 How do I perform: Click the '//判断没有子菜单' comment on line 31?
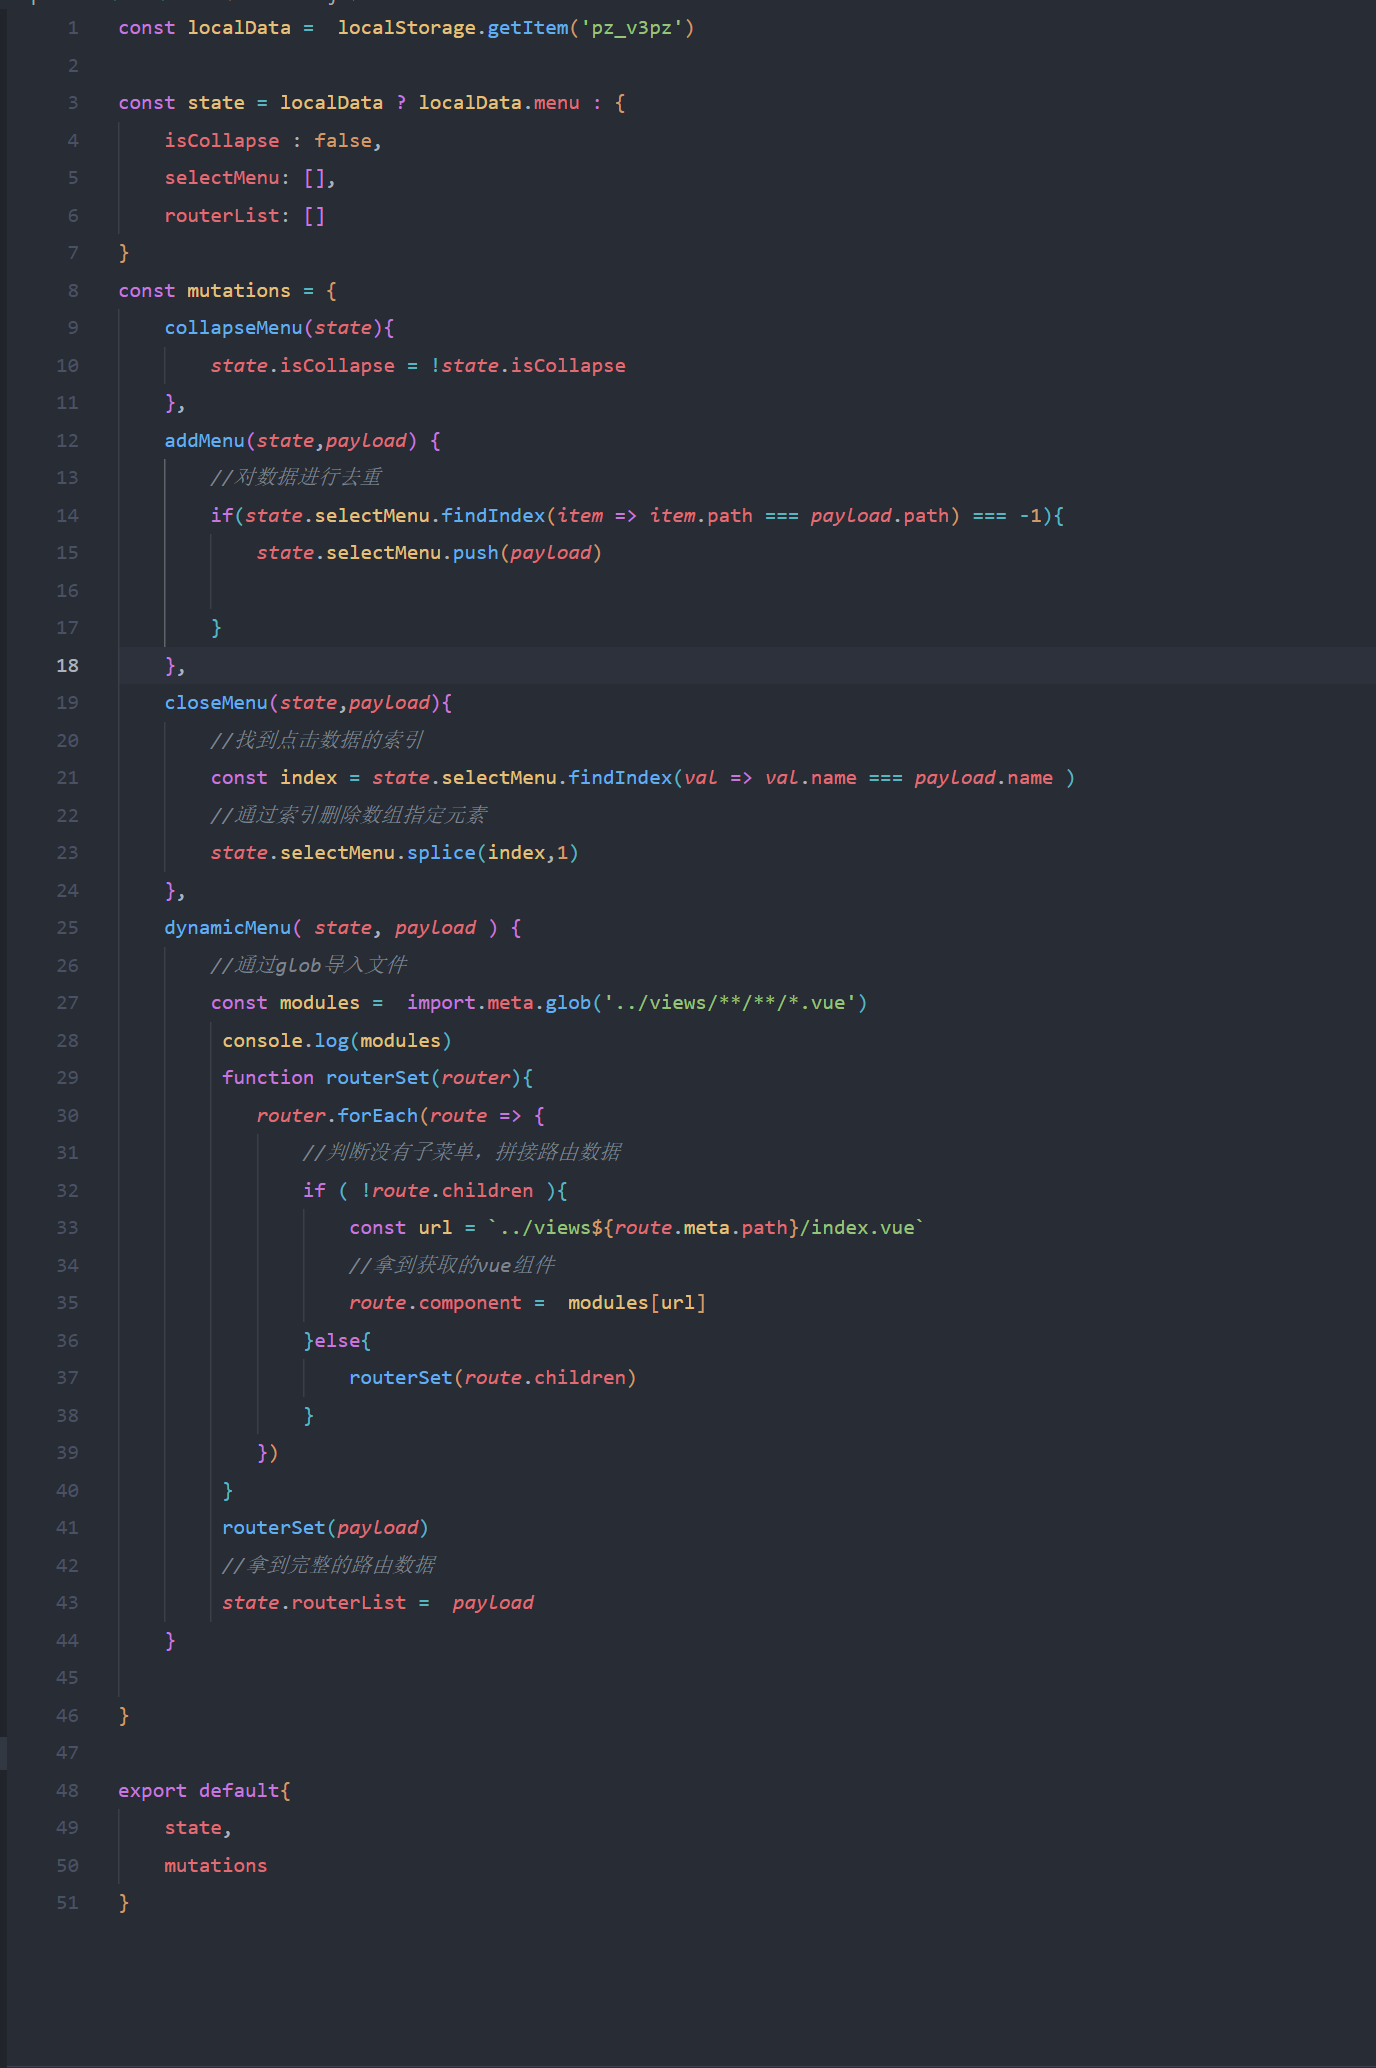pyautogui.click(x=393, y=1153)
